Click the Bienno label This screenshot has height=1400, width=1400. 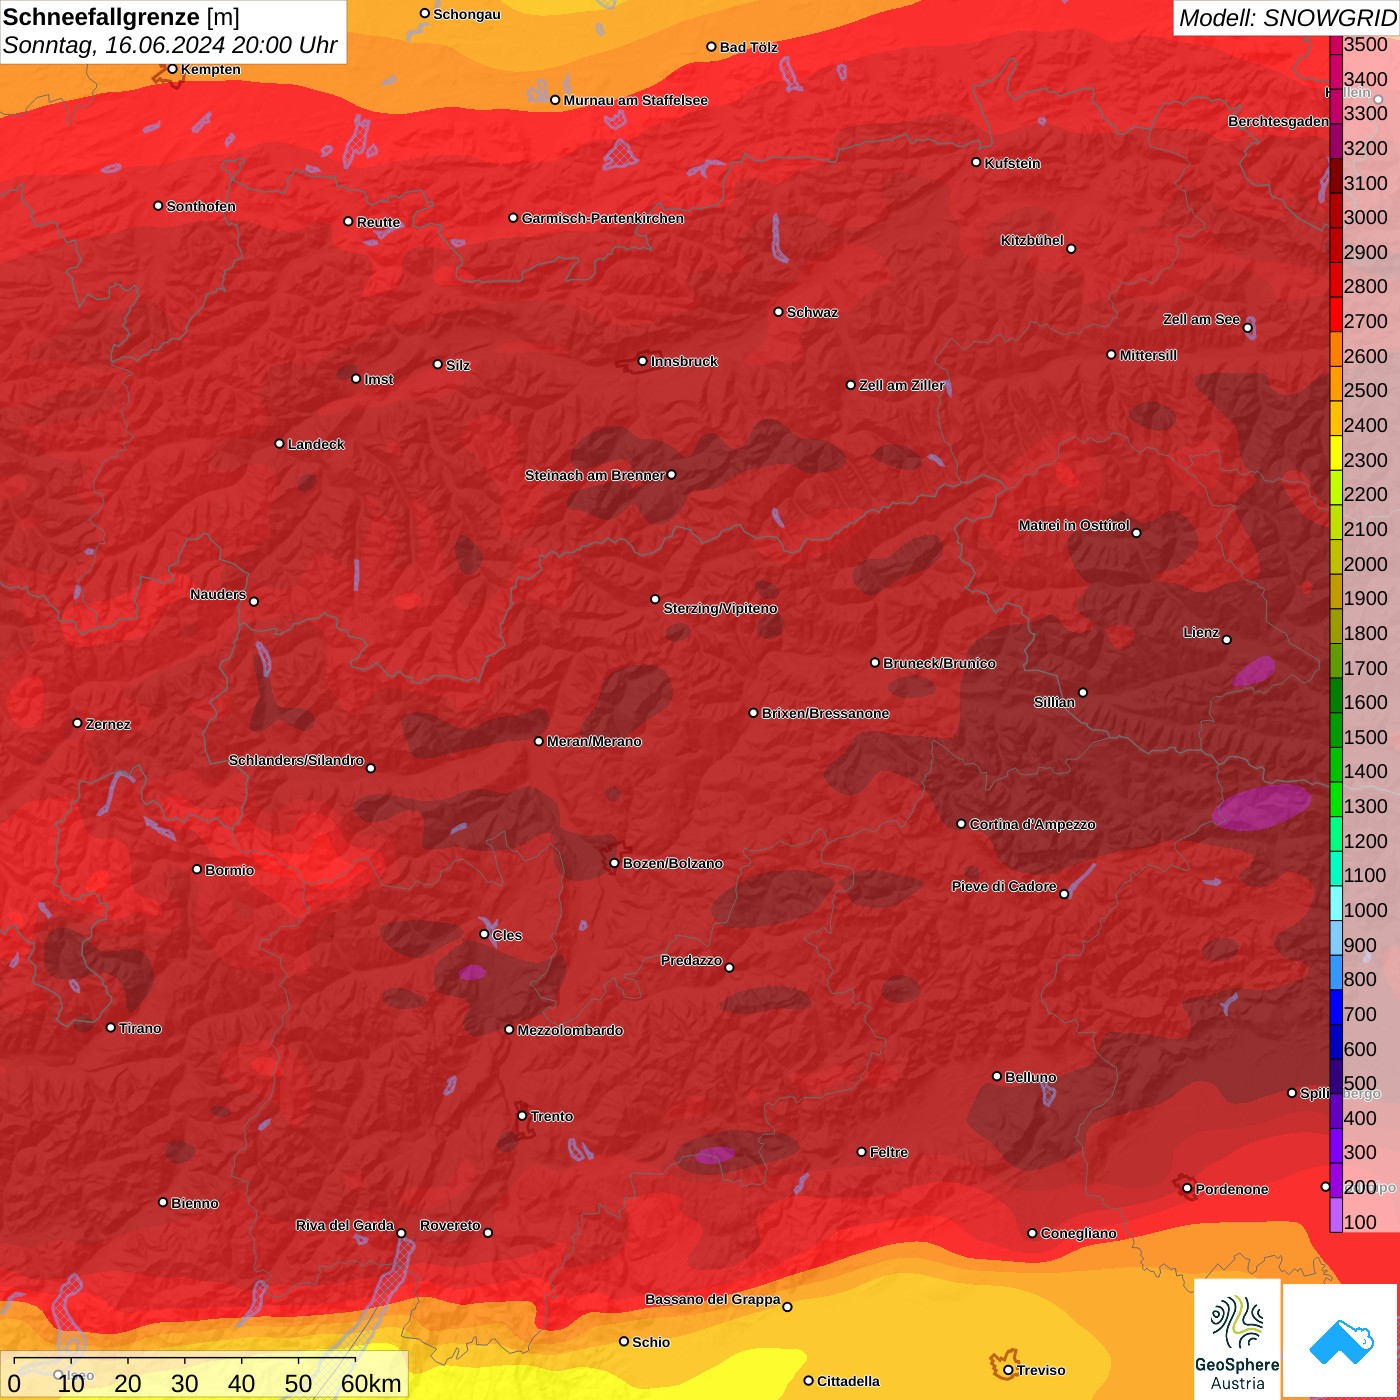194,1203
